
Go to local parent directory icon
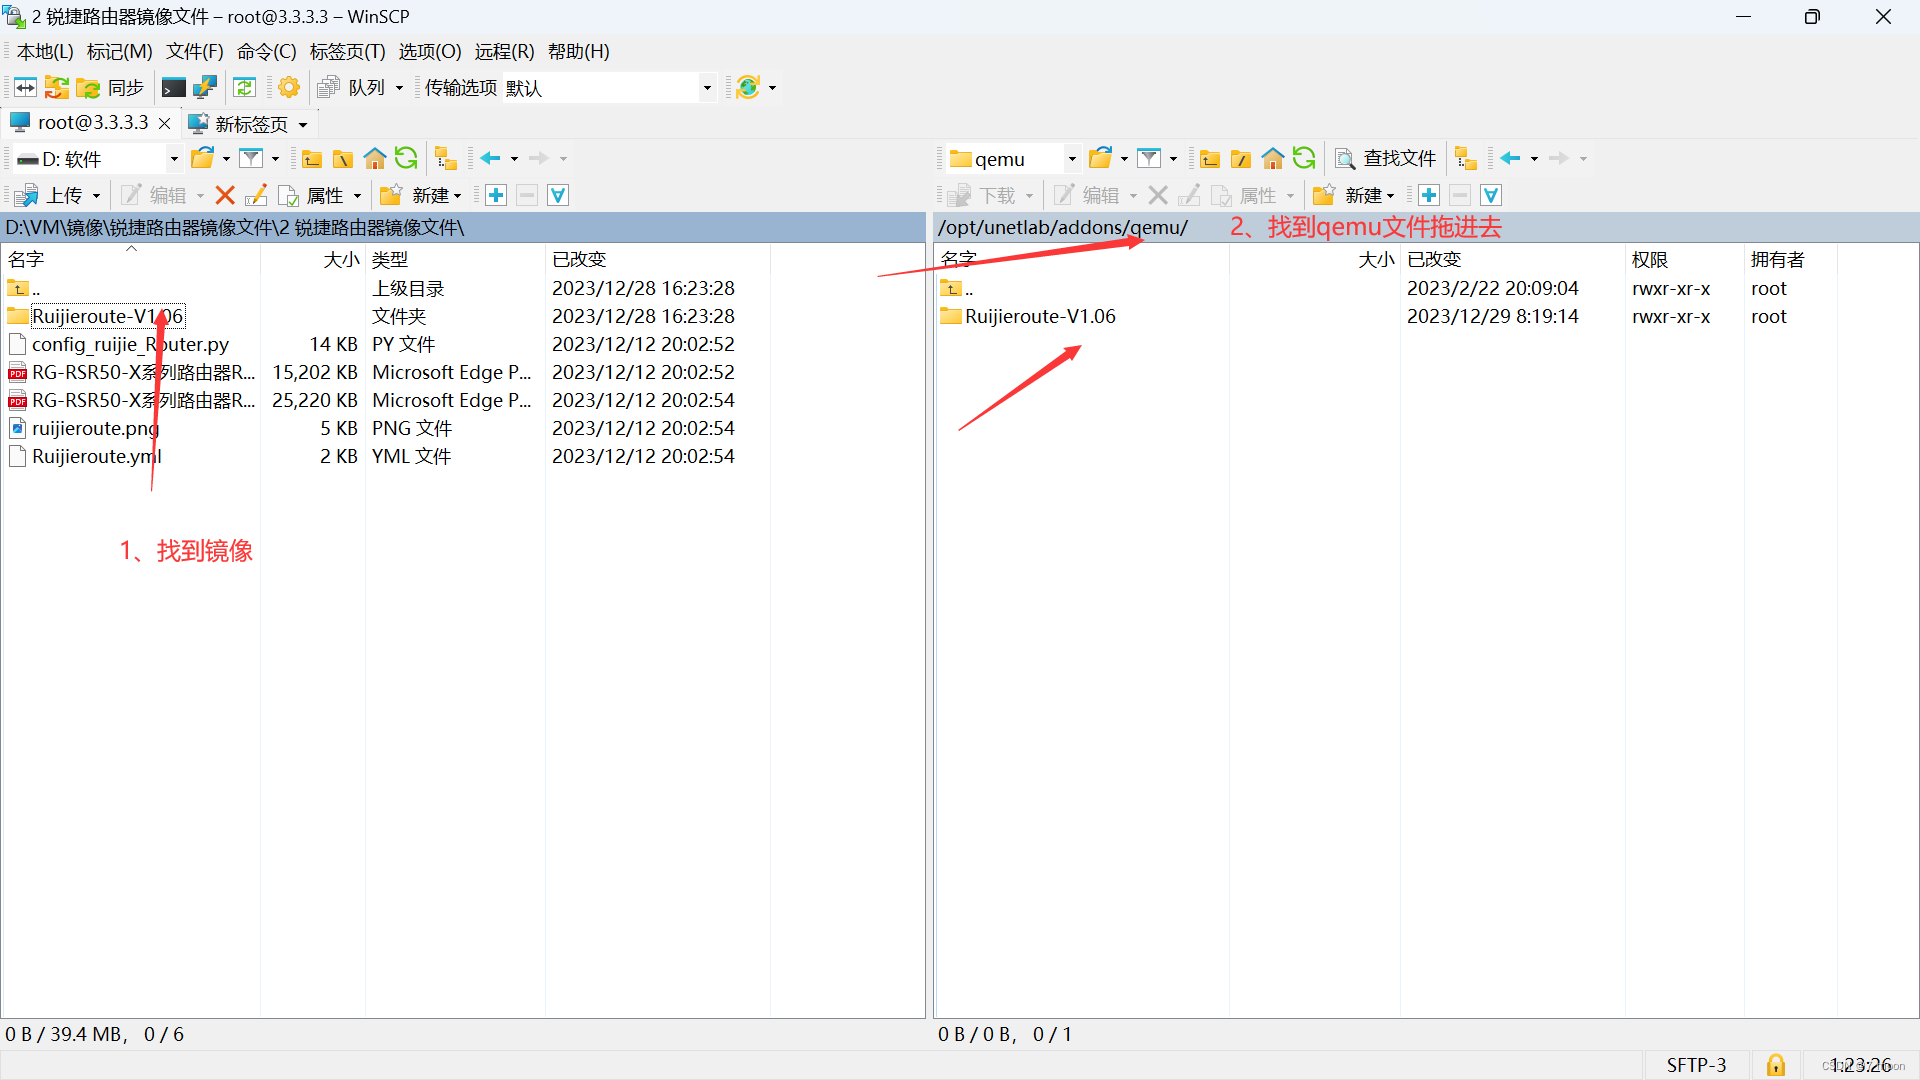[x=312, y=158]
